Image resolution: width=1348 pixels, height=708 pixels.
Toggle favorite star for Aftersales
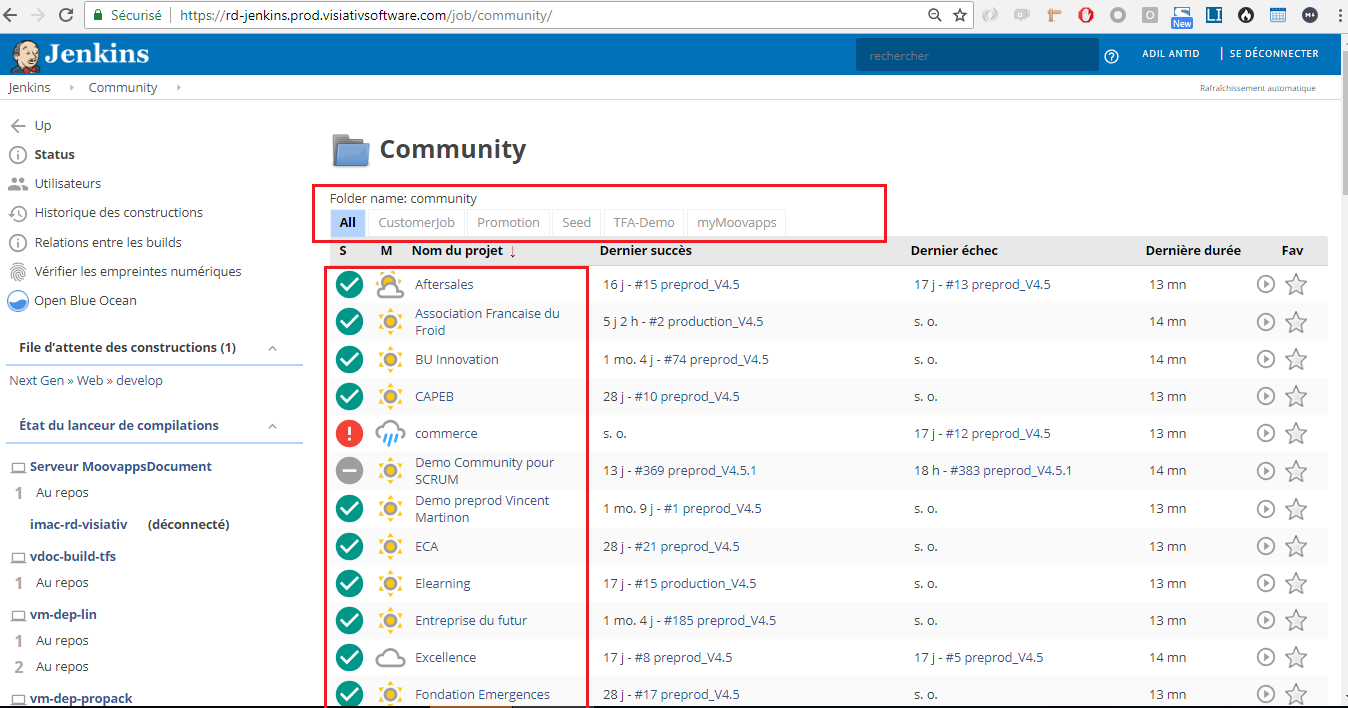[1296, 284]
